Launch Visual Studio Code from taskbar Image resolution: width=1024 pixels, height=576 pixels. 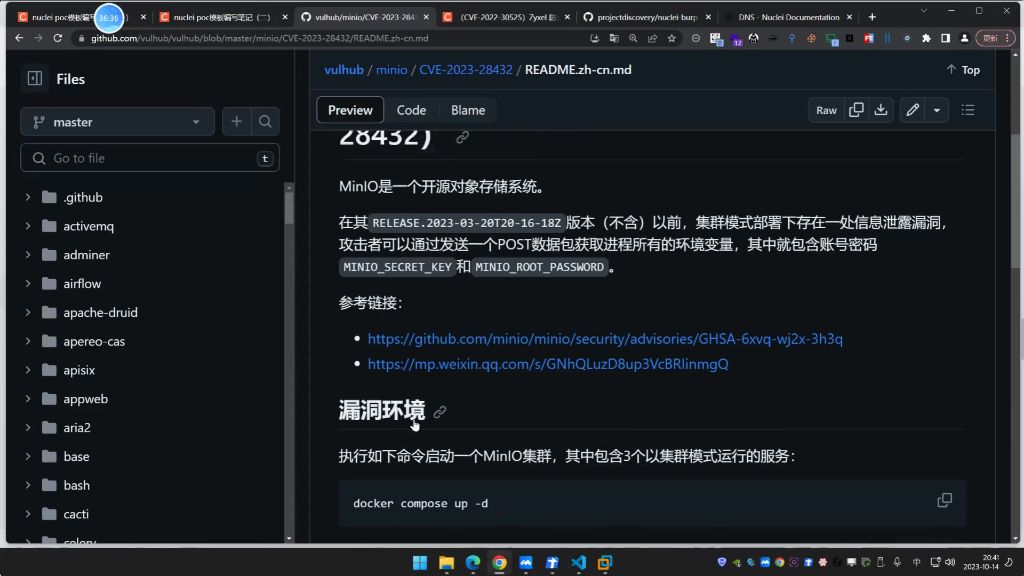pyautogui.click(x=579, y=562)
